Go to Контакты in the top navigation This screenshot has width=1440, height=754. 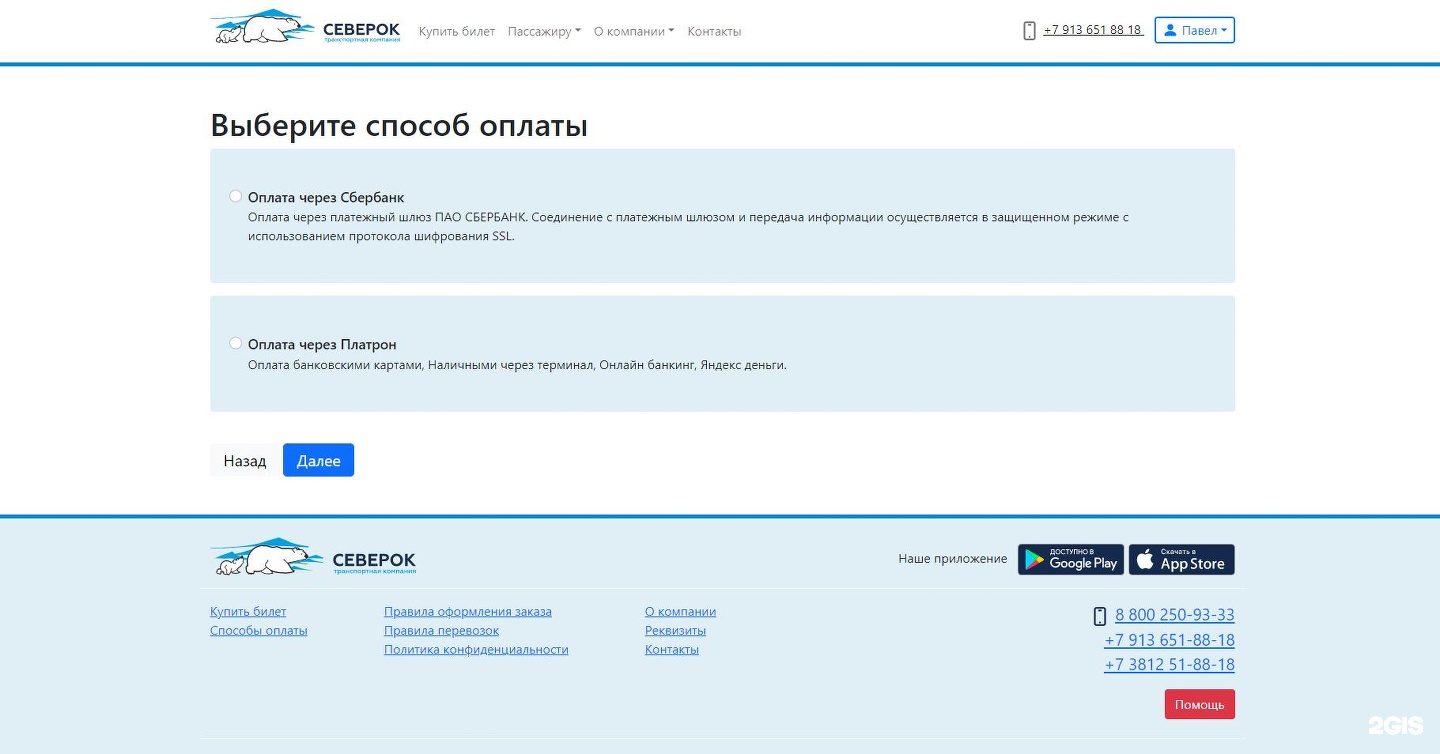click(714, 31)
